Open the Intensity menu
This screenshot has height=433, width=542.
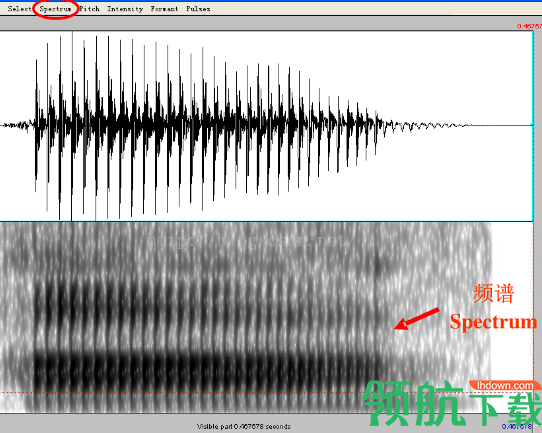tap(125, 9)
